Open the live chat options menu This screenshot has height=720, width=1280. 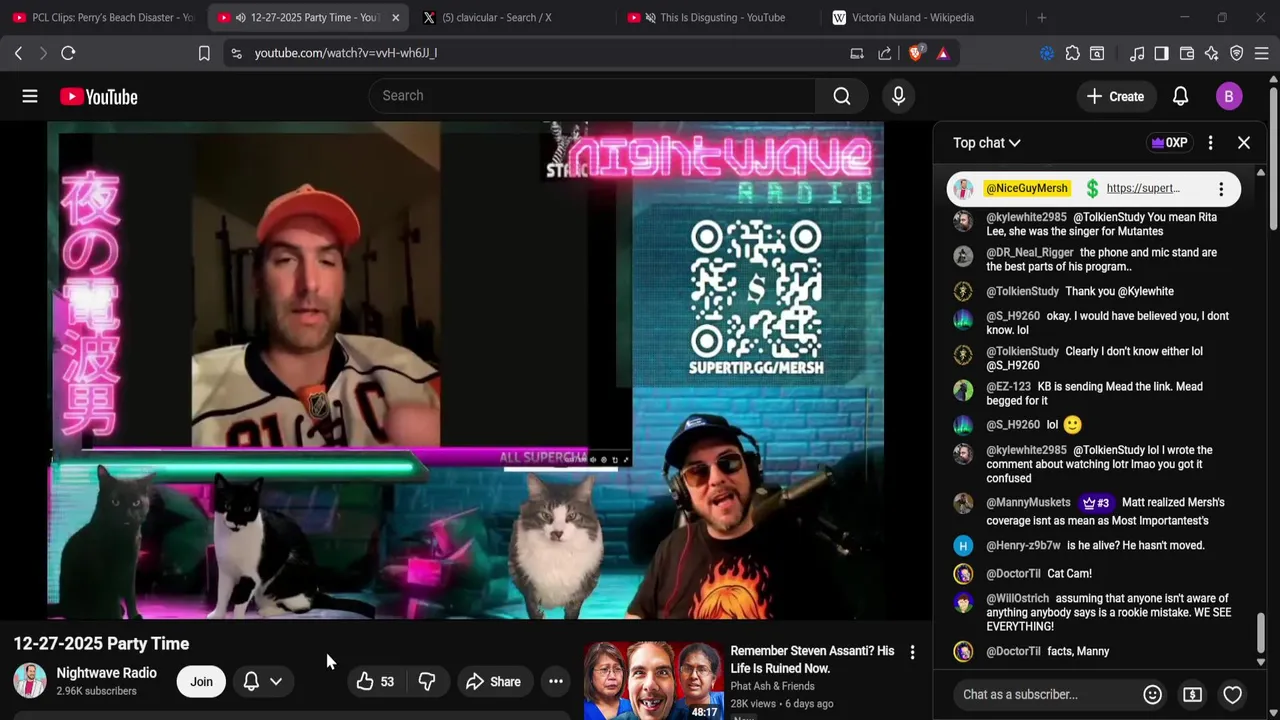[1210, 143]
